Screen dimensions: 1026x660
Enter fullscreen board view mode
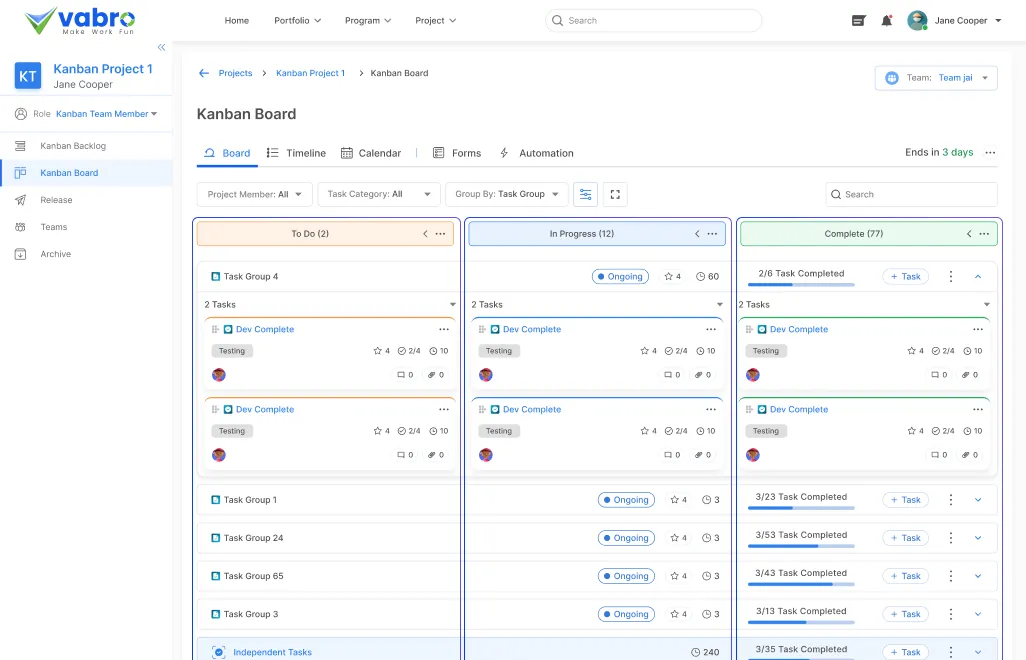[x=614, y=194]
